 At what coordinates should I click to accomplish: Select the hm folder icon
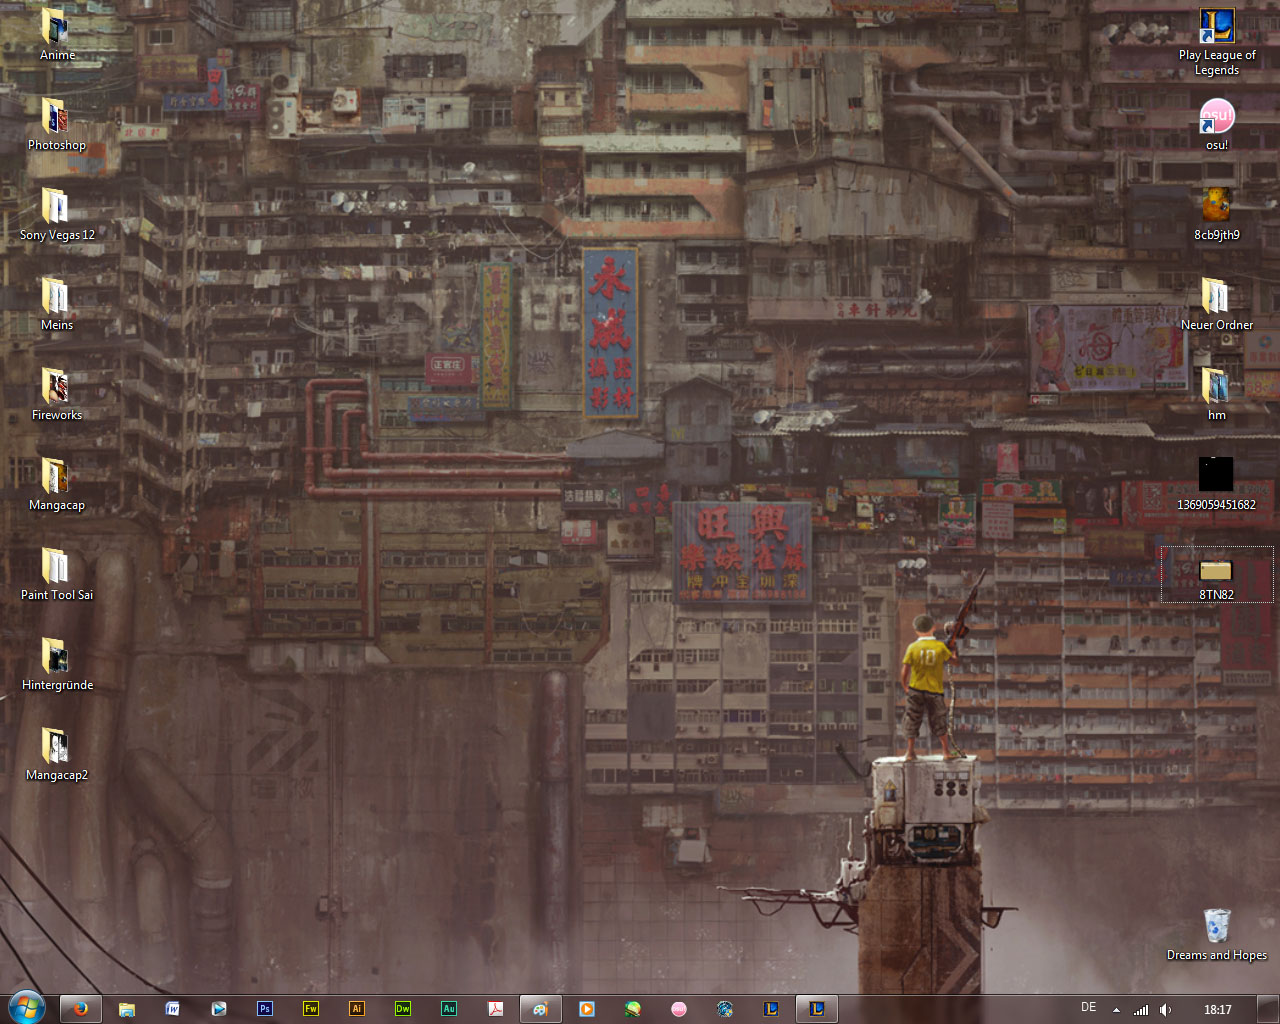1216,395
